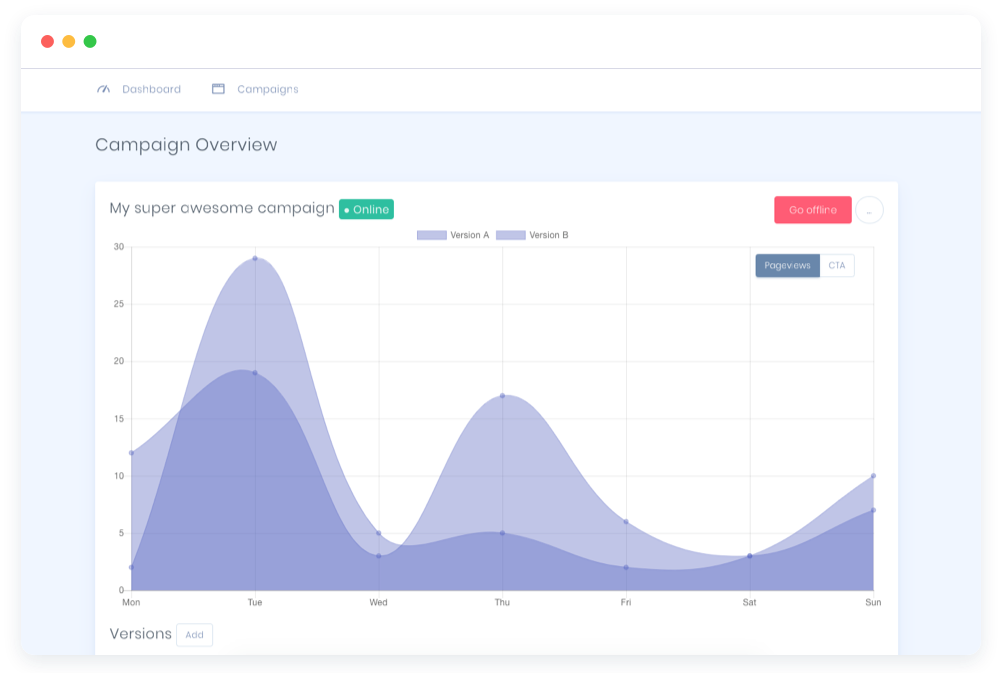1002x673 pixels.
Task: Click the 'Sat' axis label
Action: tap(749, 602)
